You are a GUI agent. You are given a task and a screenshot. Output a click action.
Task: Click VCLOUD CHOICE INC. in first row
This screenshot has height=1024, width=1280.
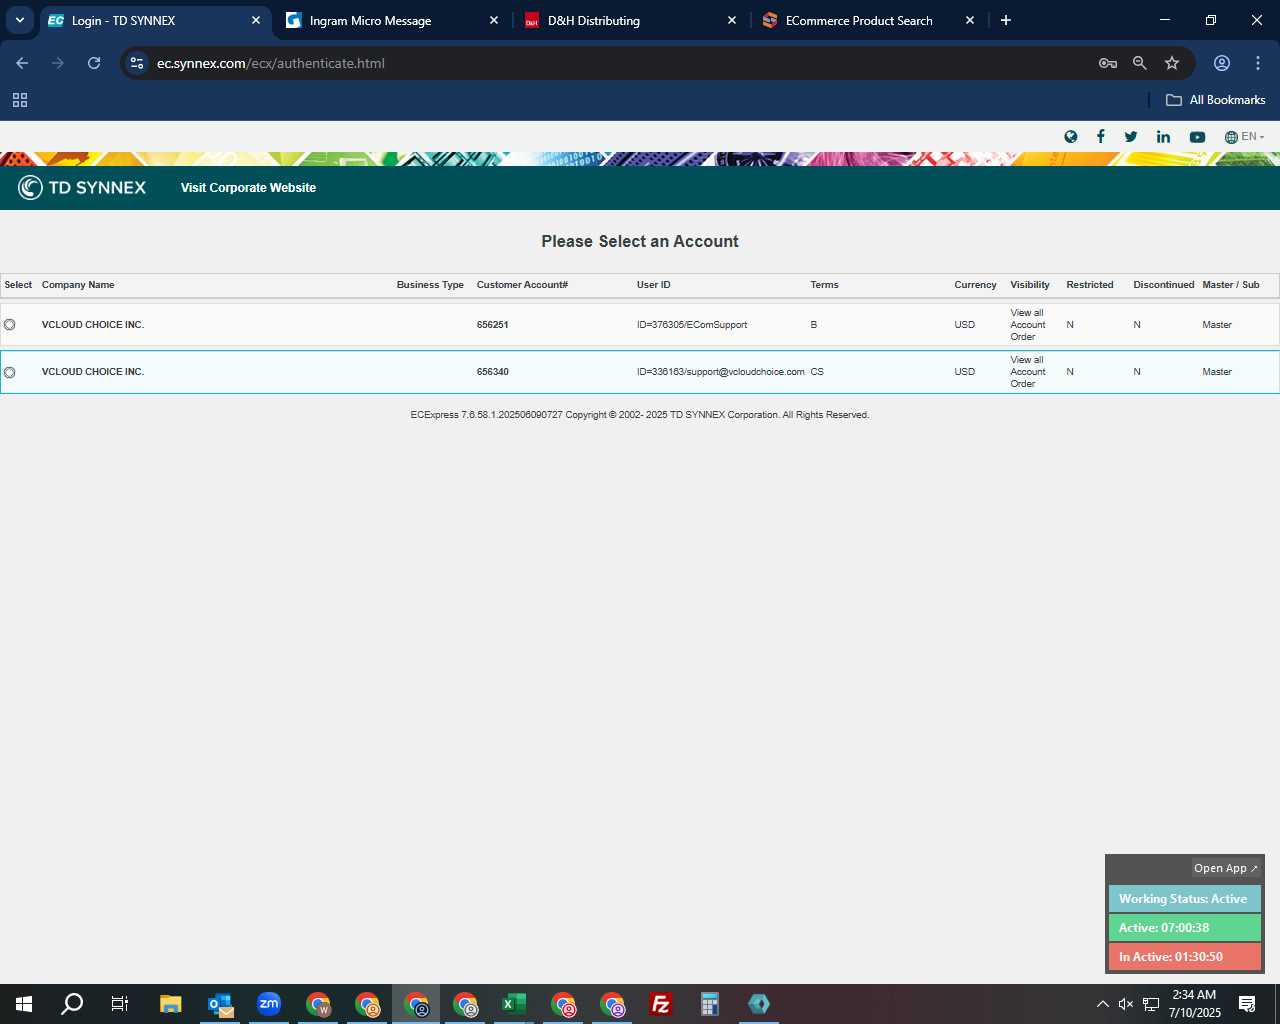[93, 325]
